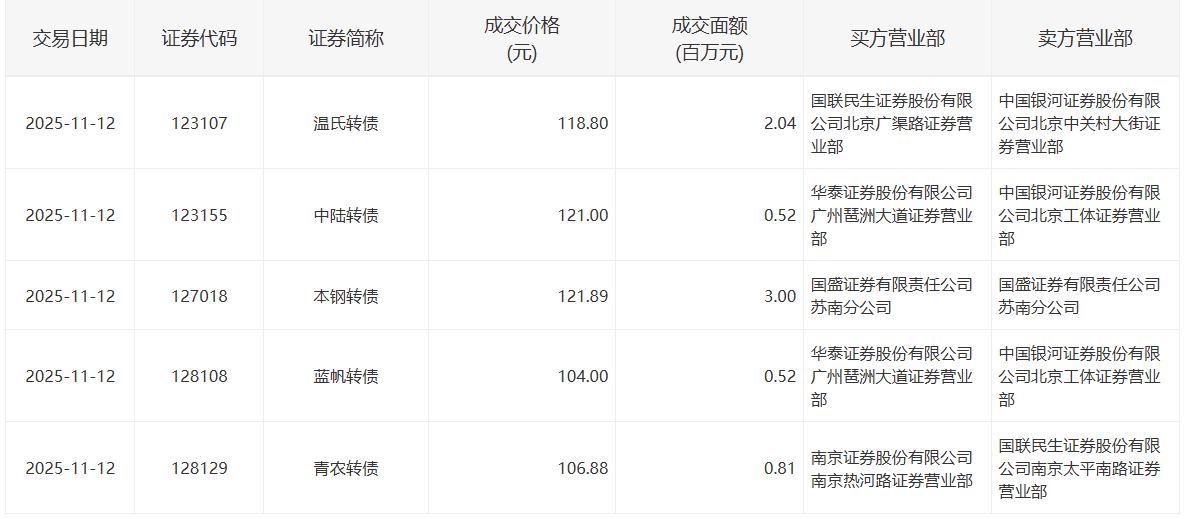This screenshot has width=1185, height=519.
Task: Select the 本钢转债 security name
Action: tap(346, 296)
